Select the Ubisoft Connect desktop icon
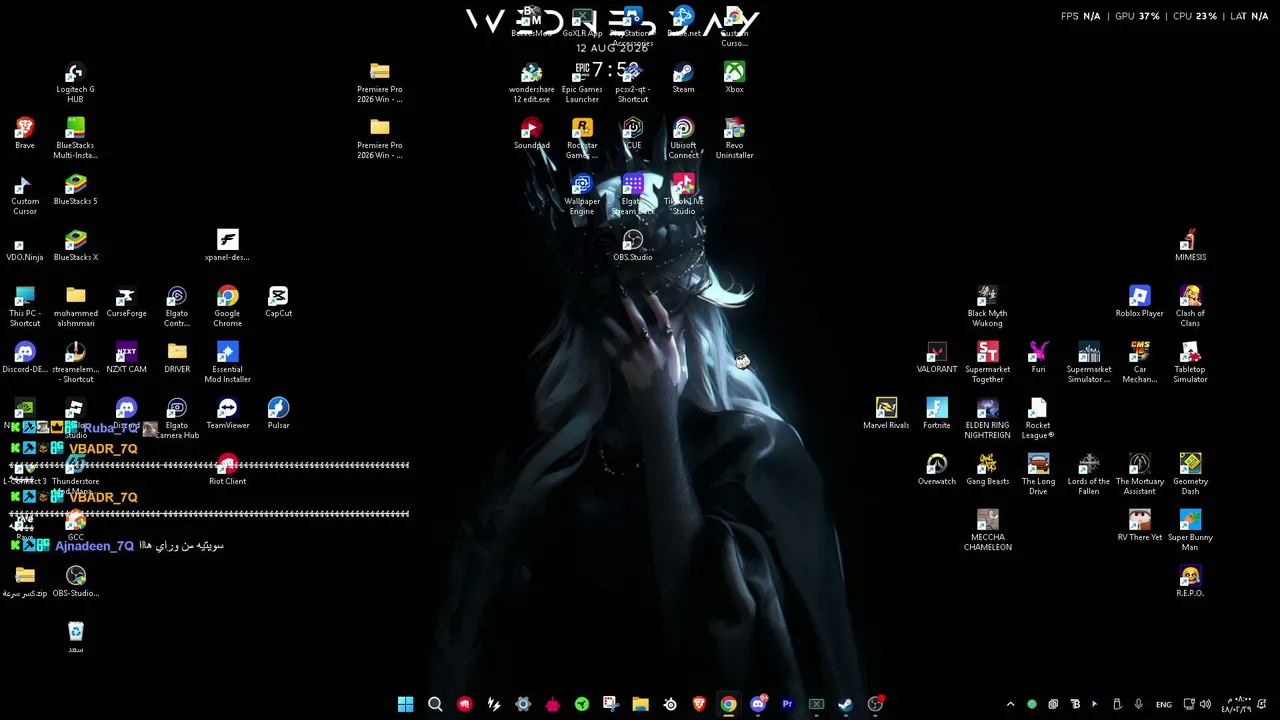This screenshot has width=1280, height=720. (x=683, y=139)
